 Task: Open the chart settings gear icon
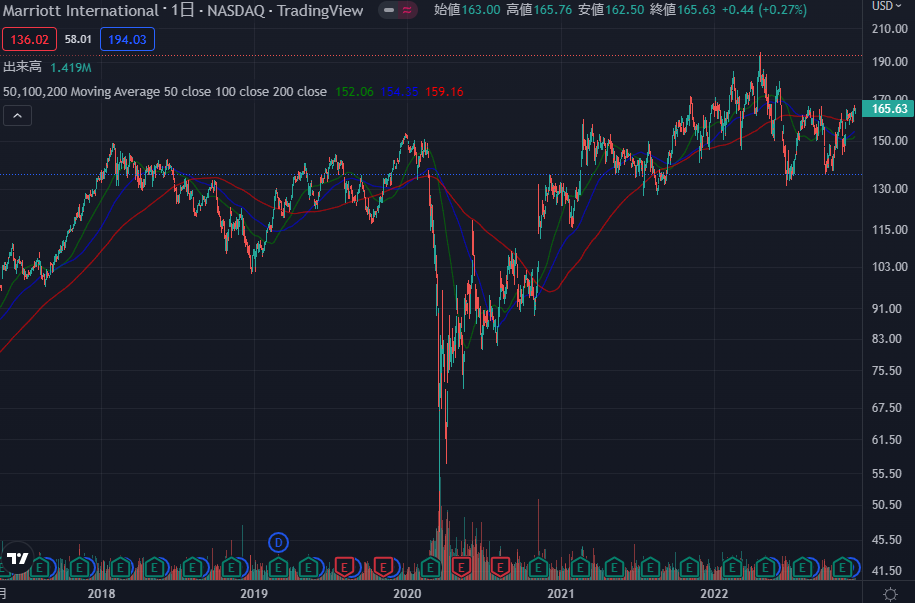pyautogui.click(x=890, y=594)
